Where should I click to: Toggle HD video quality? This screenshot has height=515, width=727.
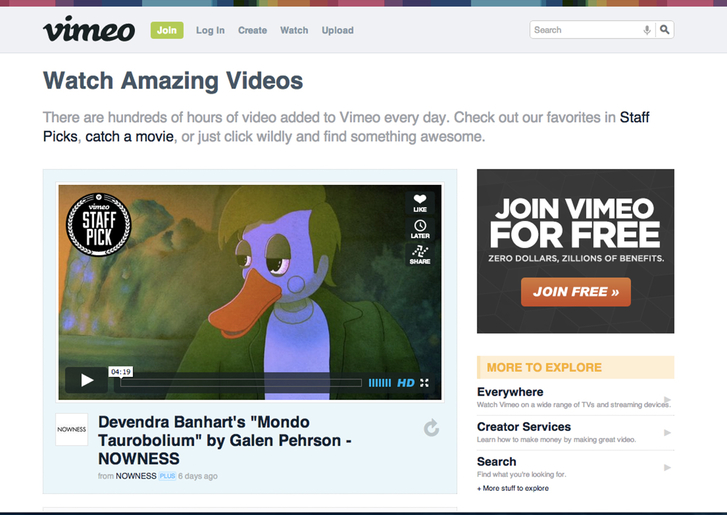406,382
